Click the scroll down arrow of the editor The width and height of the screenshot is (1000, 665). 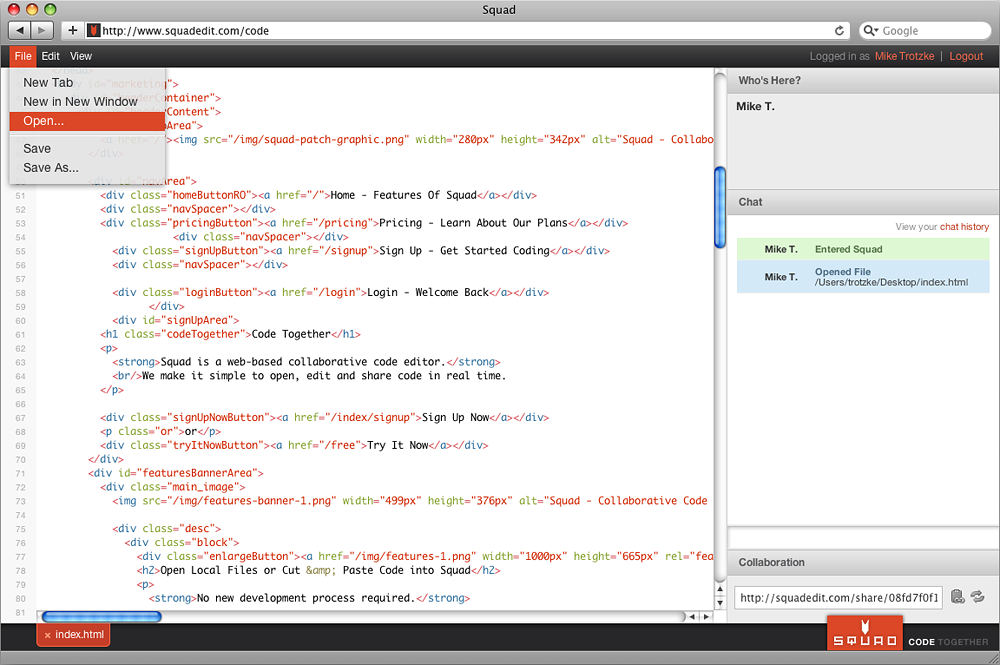click(x=720, y=603)
